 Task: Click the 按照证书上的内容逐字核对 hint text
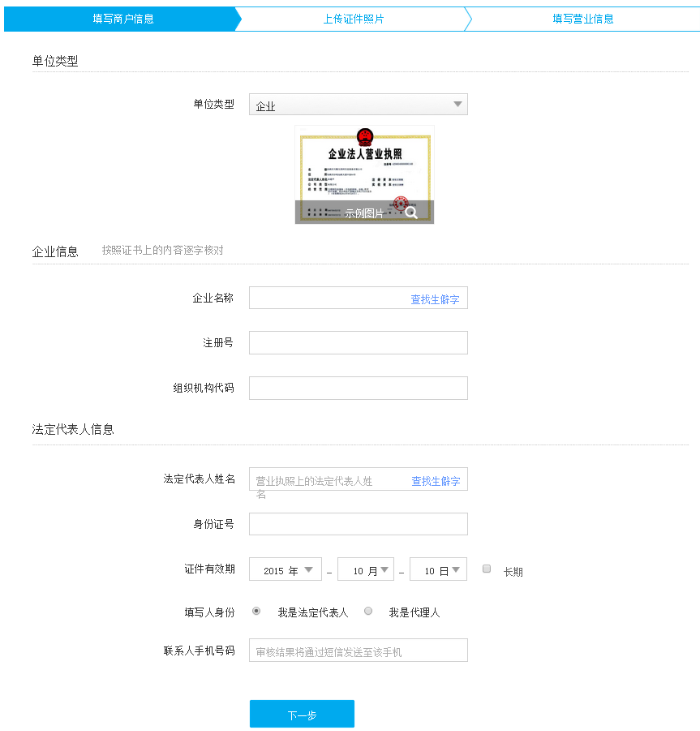(163, 250)
